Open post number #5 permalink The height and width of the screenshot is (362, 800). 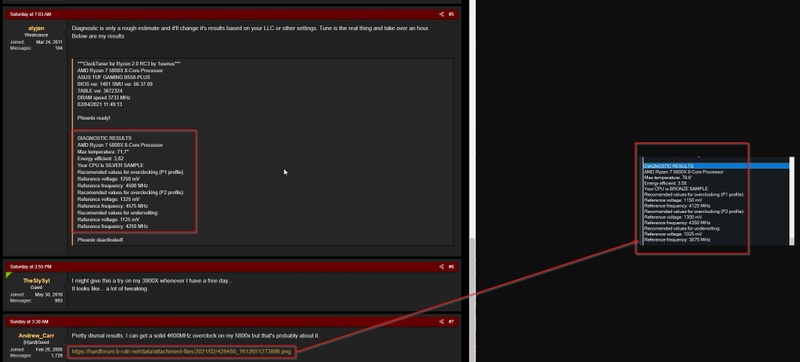click(x=451, y=14)
